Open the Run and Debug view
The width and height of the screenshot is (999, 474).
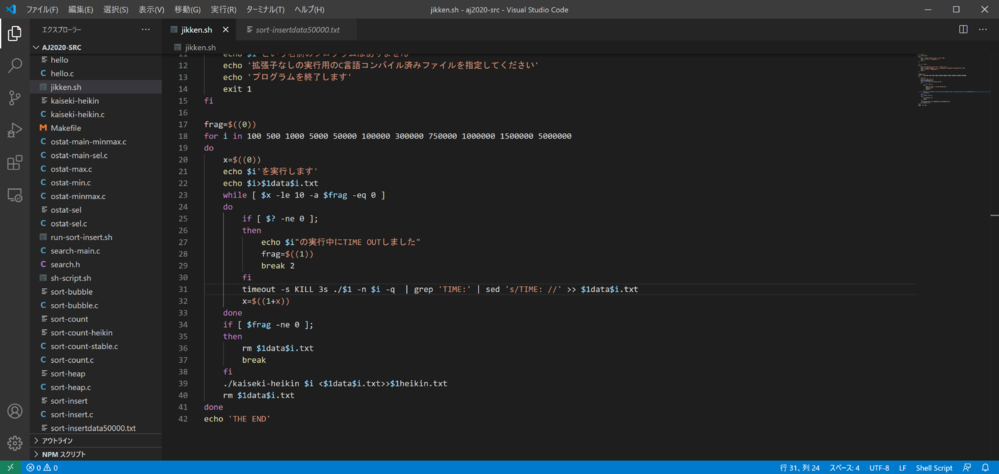15,130
